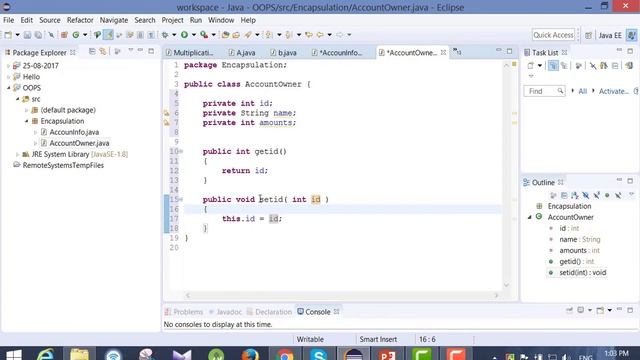
Task: Click the Quick Access field
Action: point(553,35)
